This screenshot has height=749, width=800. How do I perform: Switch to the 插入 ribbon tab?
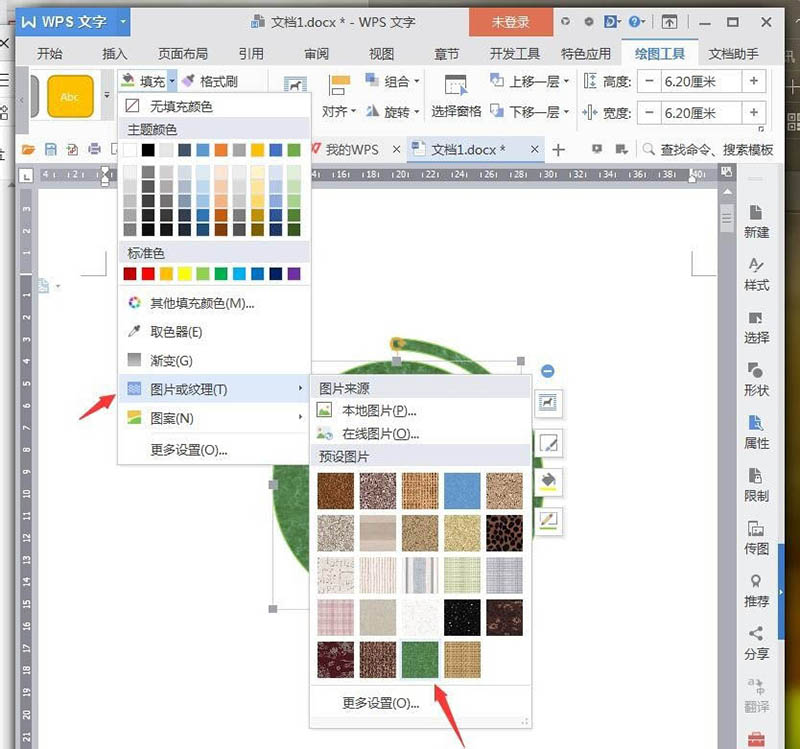tap(114, 54)
